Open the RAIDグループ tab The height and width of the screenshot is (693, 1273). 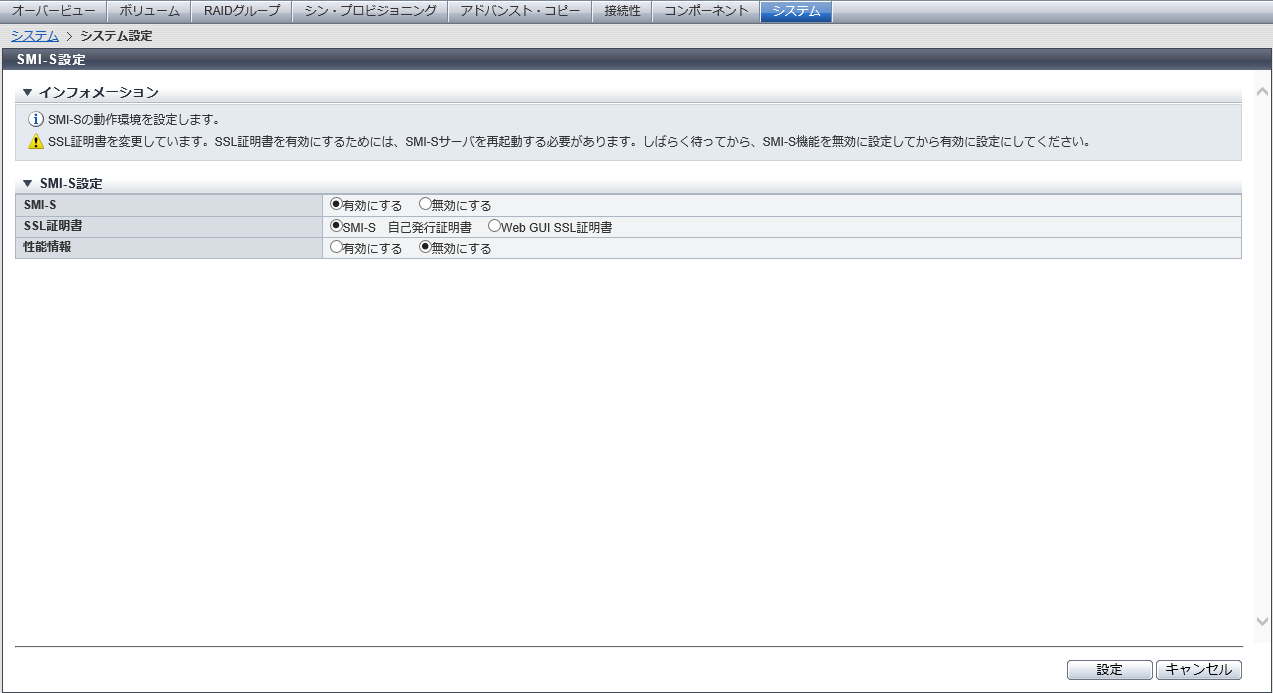[x=242, y=11]
